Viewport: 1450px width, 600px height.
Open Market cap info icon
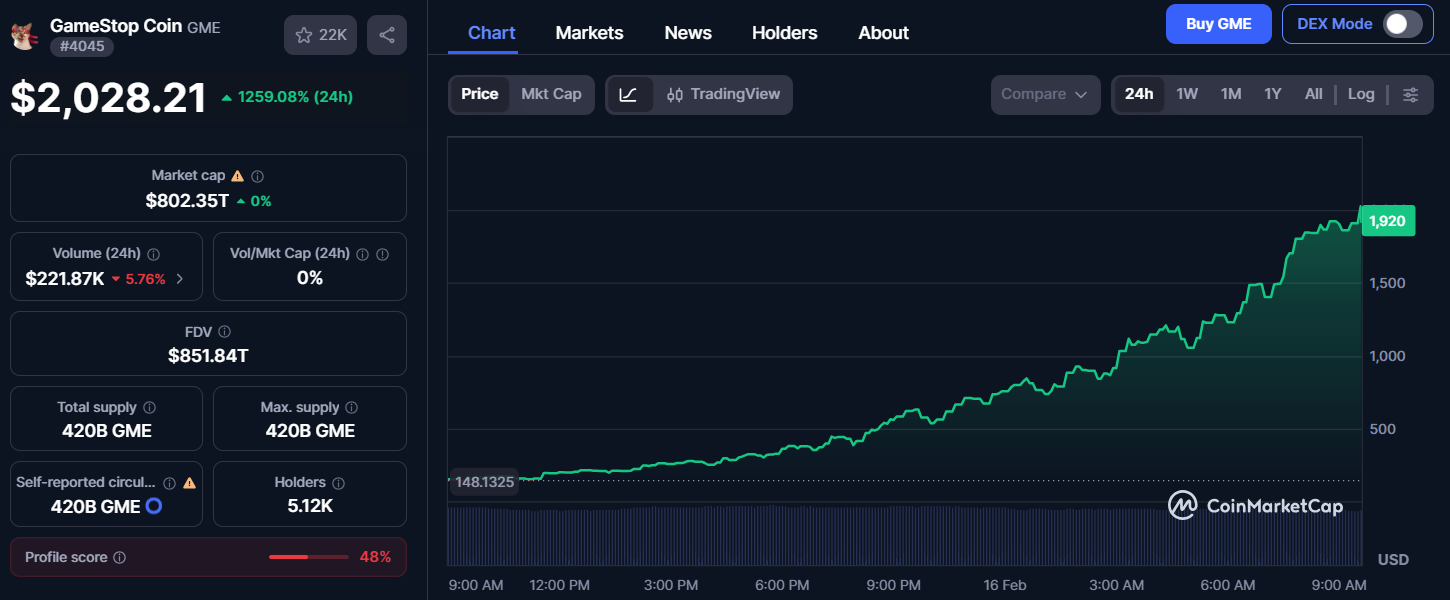[x=257, y=176]
